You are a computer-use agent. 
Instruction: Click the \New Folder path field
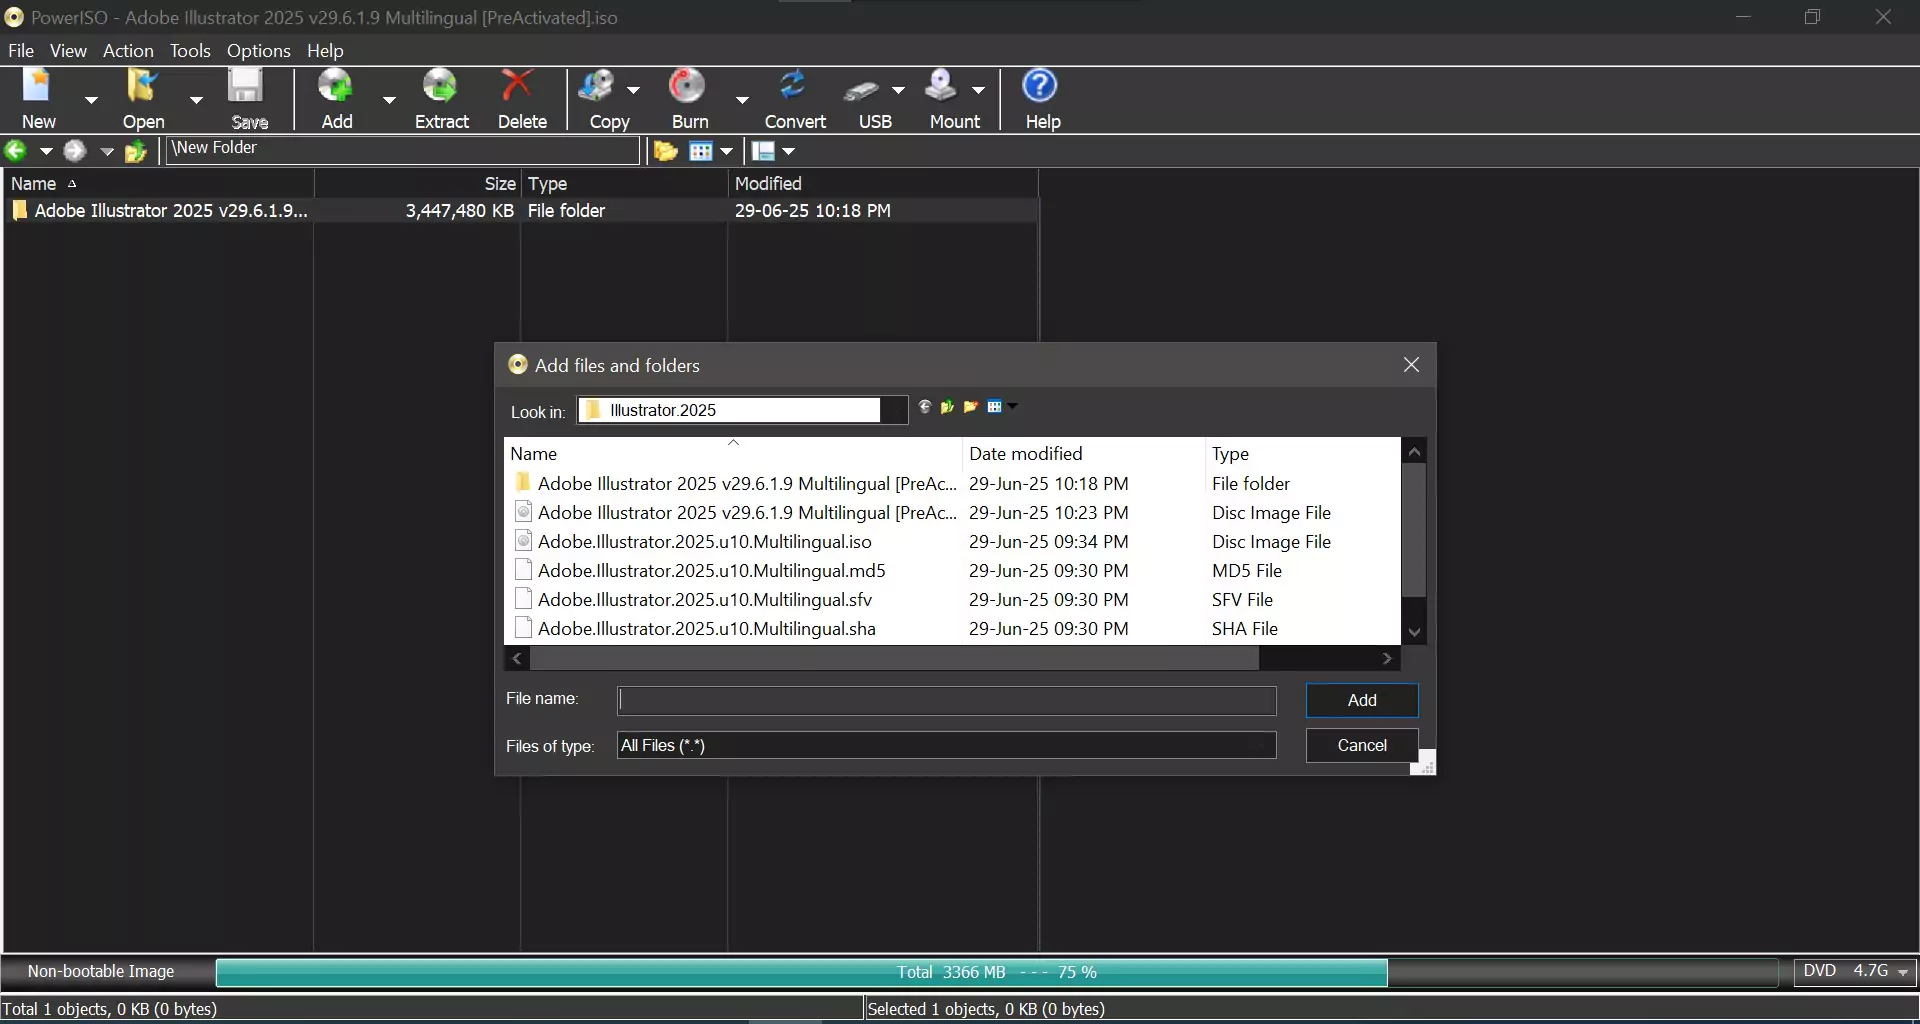tap(402, 149)
